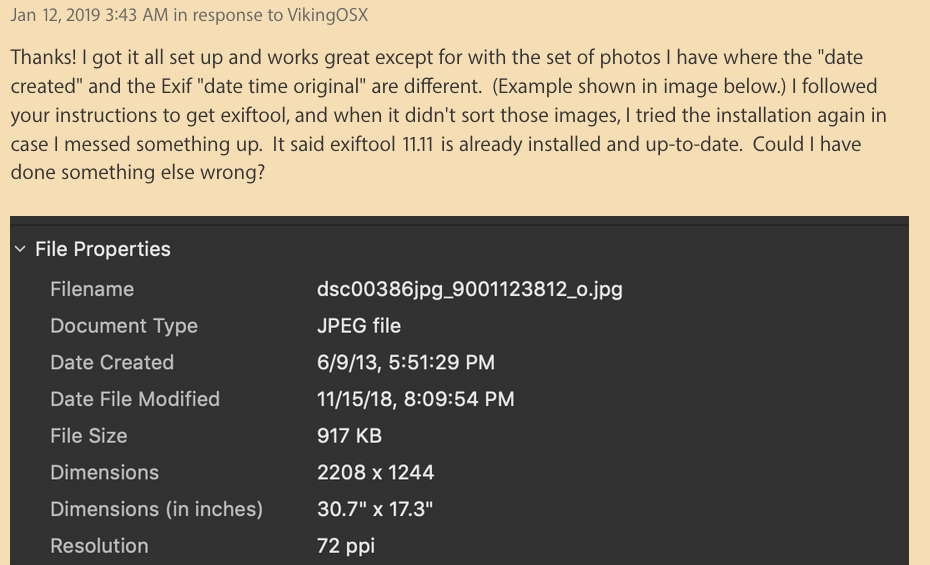Click the File Properties section header
The height and width of the screenshot is (565, 930).
103,250
